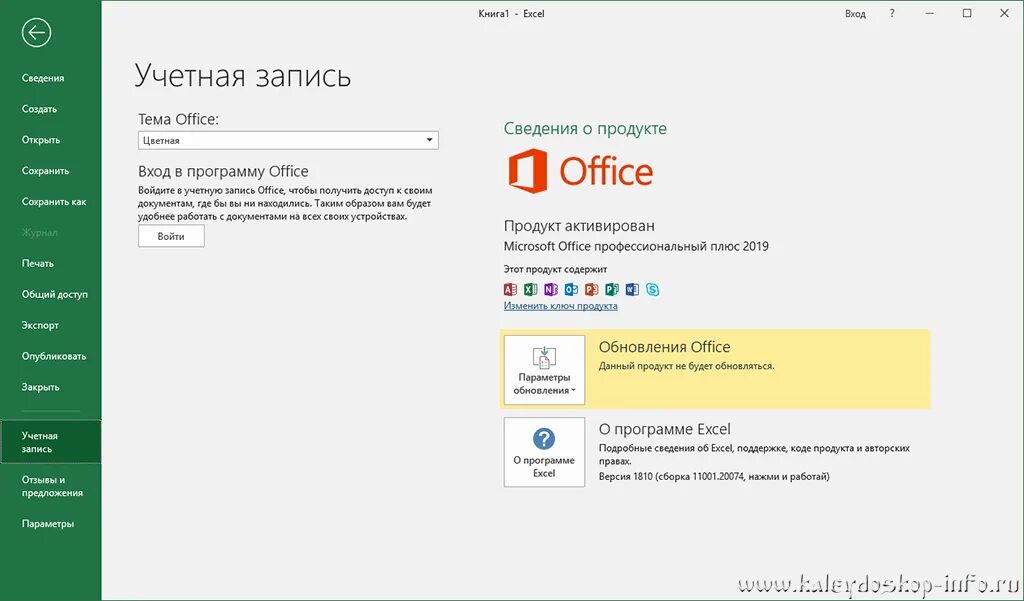The height and width of the screenshot is (601, 1024).
Task: Open the Сведения menu item
Action: tap(43, 78)
